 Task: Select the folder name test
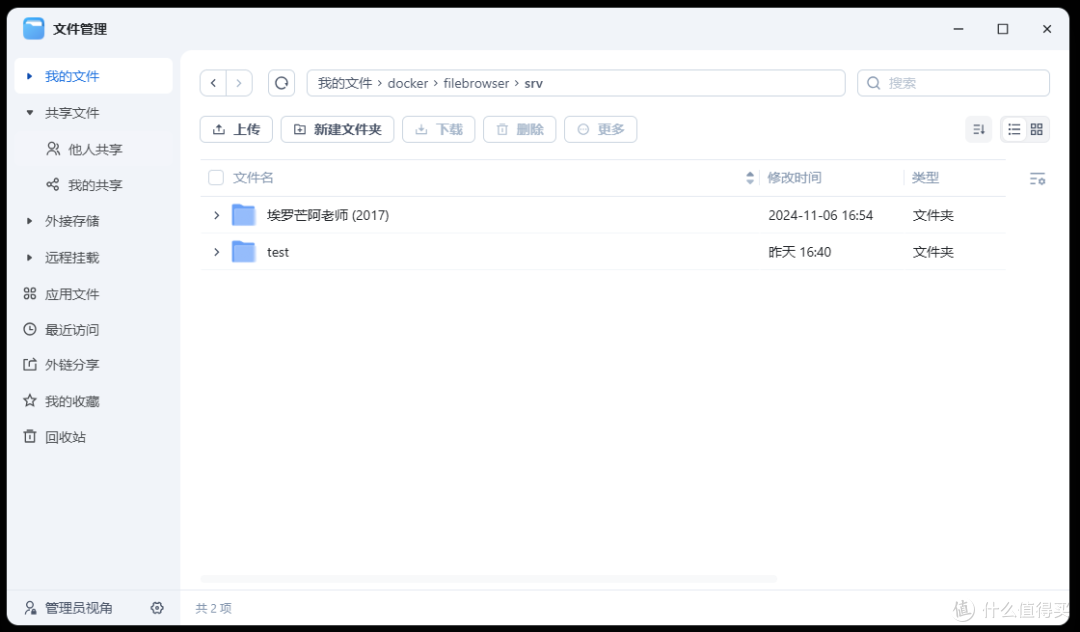tap(278, 253)
